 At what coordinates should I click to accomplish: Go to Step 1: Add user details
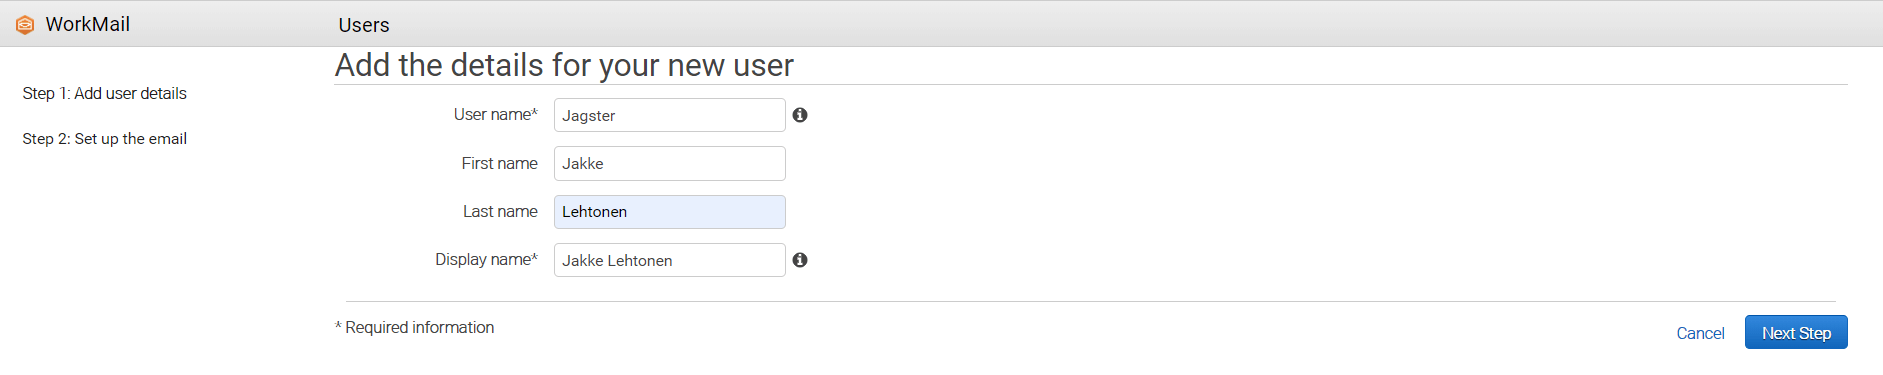point(105,93)
